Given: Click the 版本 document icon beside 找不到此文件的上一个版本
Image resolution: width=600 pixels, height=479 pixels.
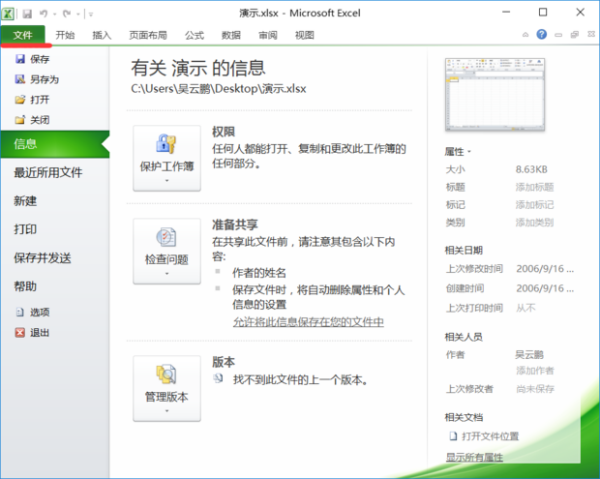Looking at the screenshot, I should [x=218, y=379].
